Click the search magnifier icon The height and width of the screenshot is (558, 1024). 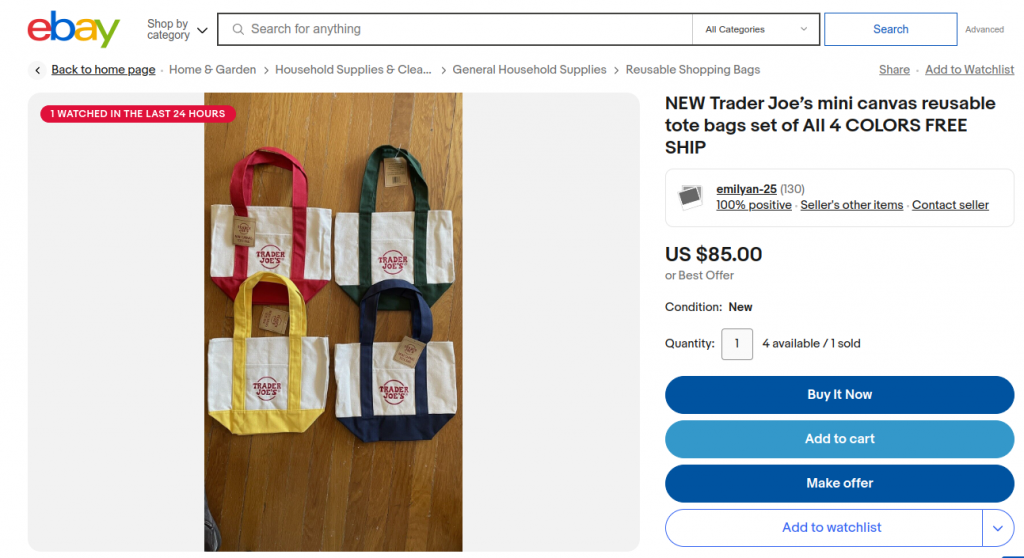coord(238,29)
